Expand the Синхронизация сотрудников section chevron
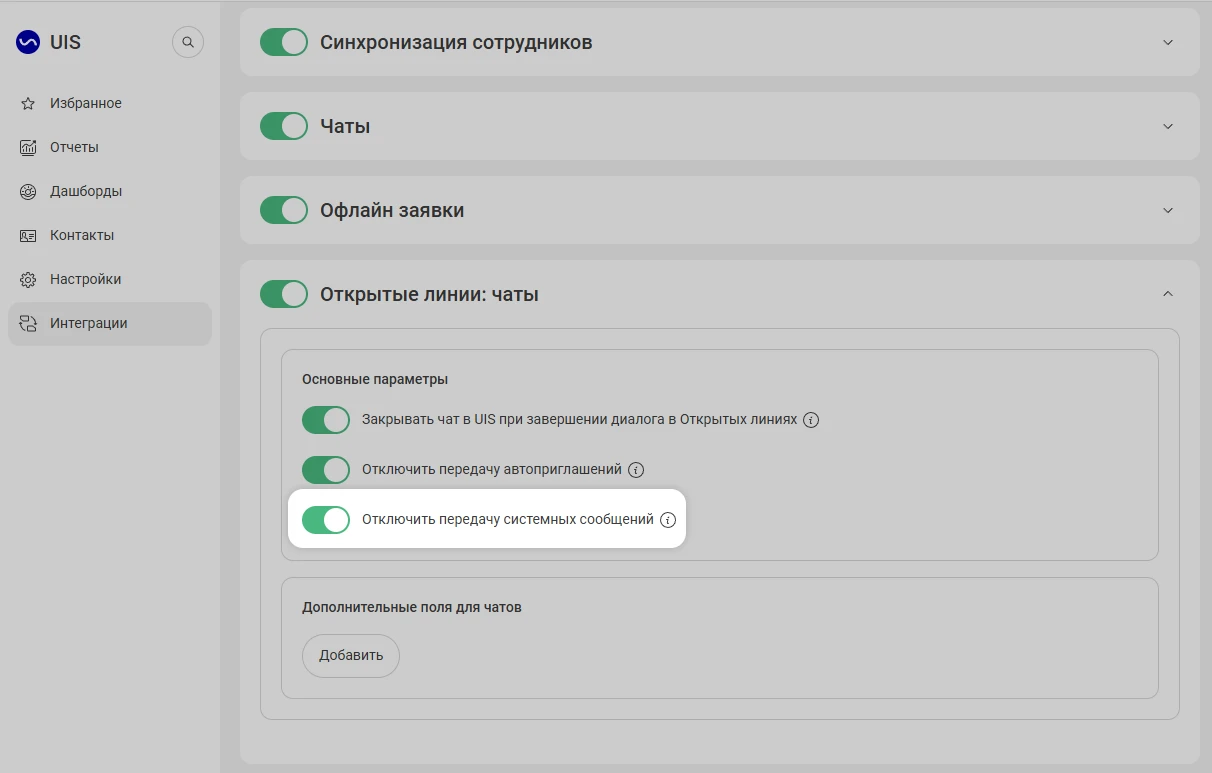The height and width of the screenshot is (773, 1212). (x=1168, y=42)
